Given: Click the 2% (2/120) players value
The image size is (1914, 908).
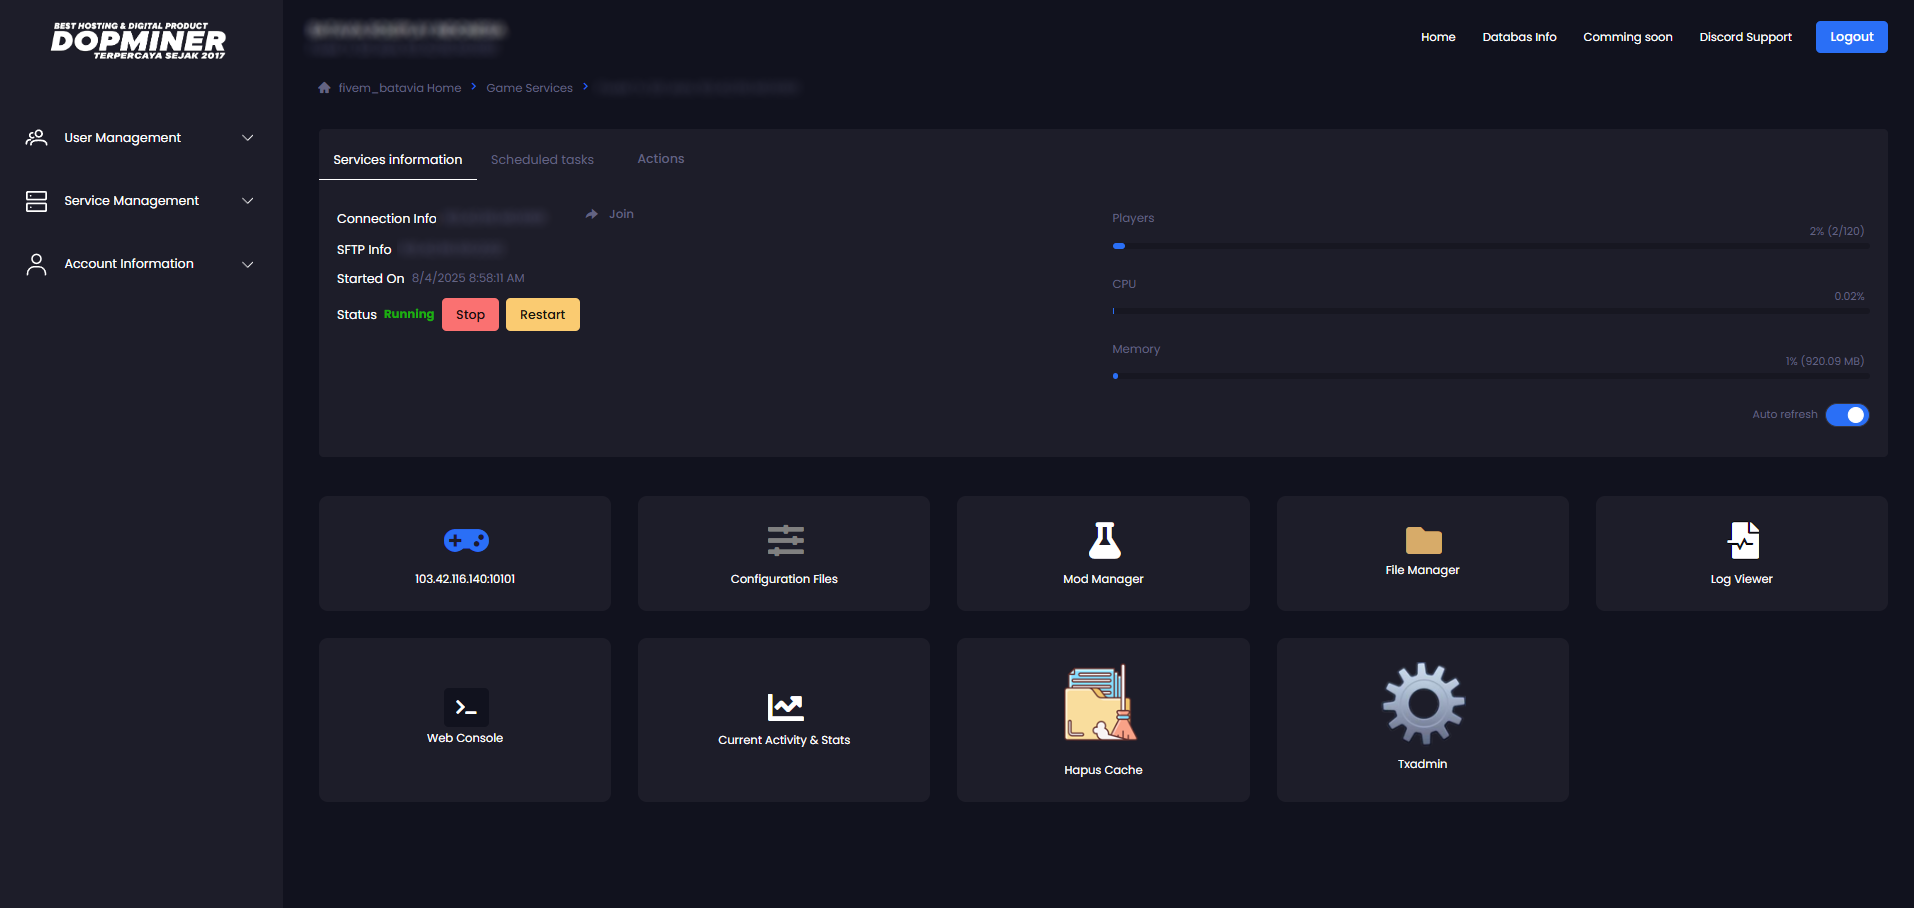Looking at the screenshot, I should pyautogui.click(x=1837, y=231).
